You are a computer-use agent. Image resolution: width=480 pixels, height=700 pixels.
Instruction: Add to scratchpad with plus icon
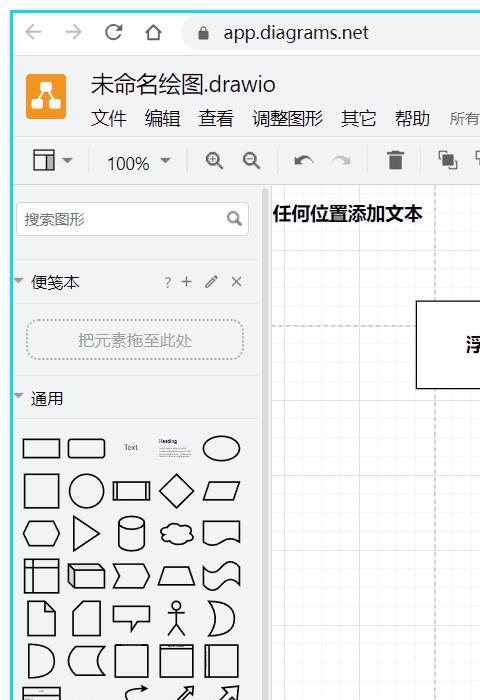tap(187, 282)
